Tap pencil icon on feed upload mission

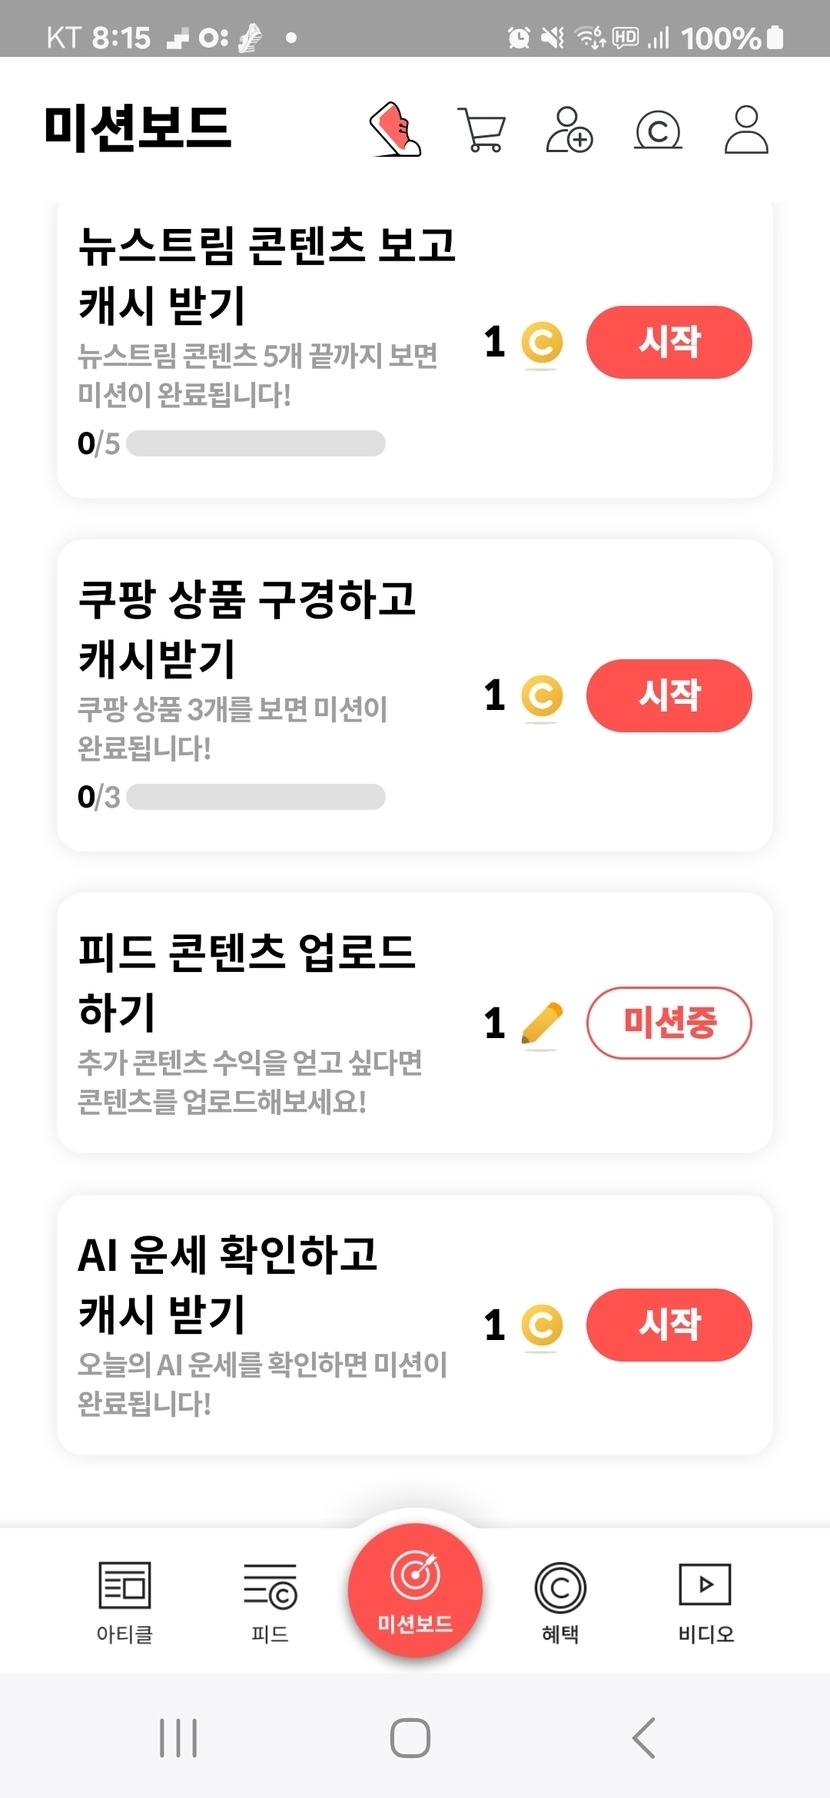(542, 1023)
